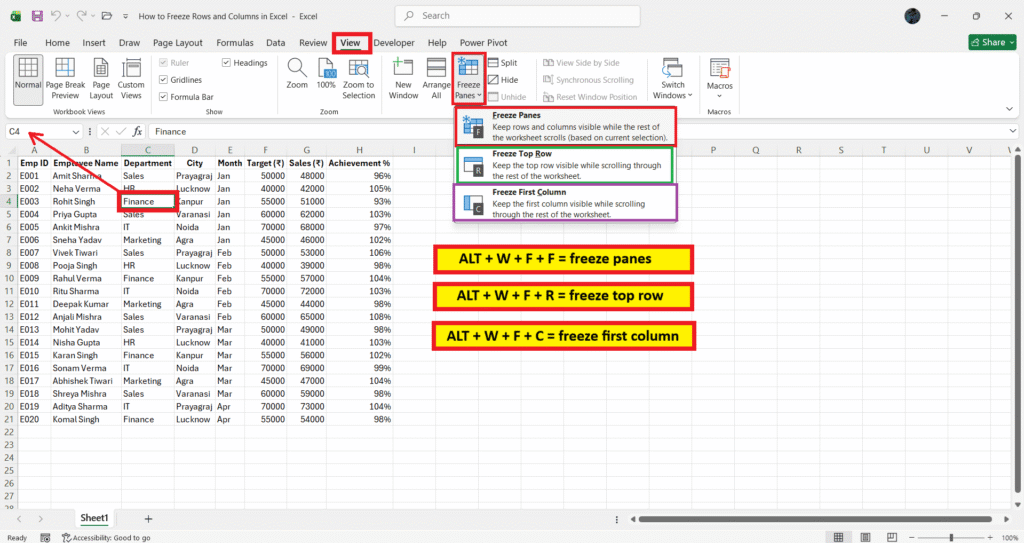This screenshot has width=1024, height=543.
Task: Set zoom to 100%
Action: click(326, 73)
